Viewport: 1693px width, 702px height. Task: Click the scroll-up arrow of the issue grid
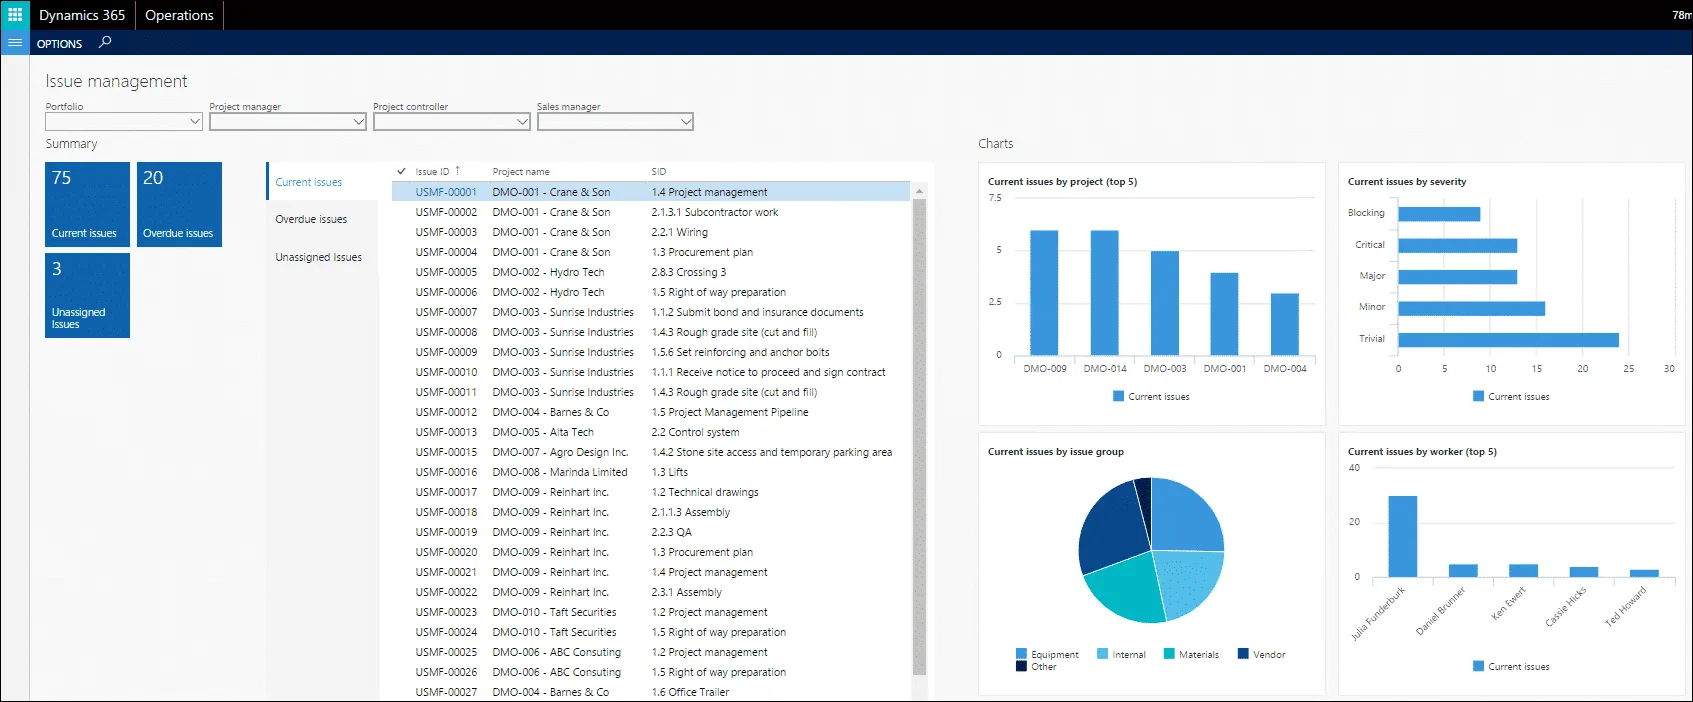(919, 191)
